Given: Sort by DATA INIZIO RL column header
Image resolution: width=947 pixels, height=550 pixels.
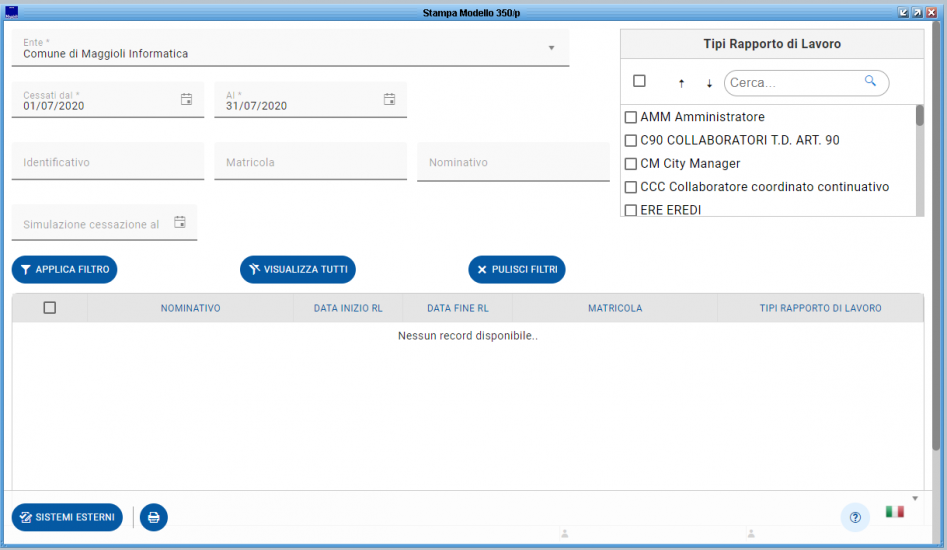Looking at the screenshot, I should point(348,308).
